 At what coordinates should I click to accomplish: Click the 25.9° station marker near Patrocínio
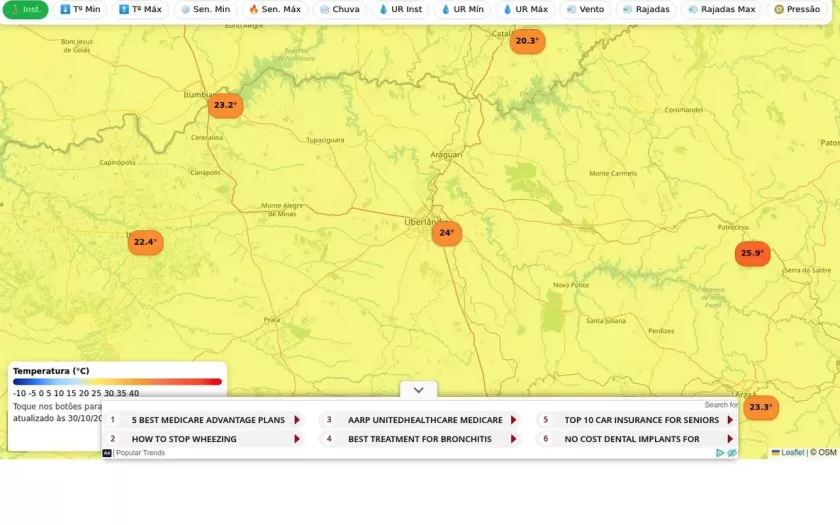(752, 254)
